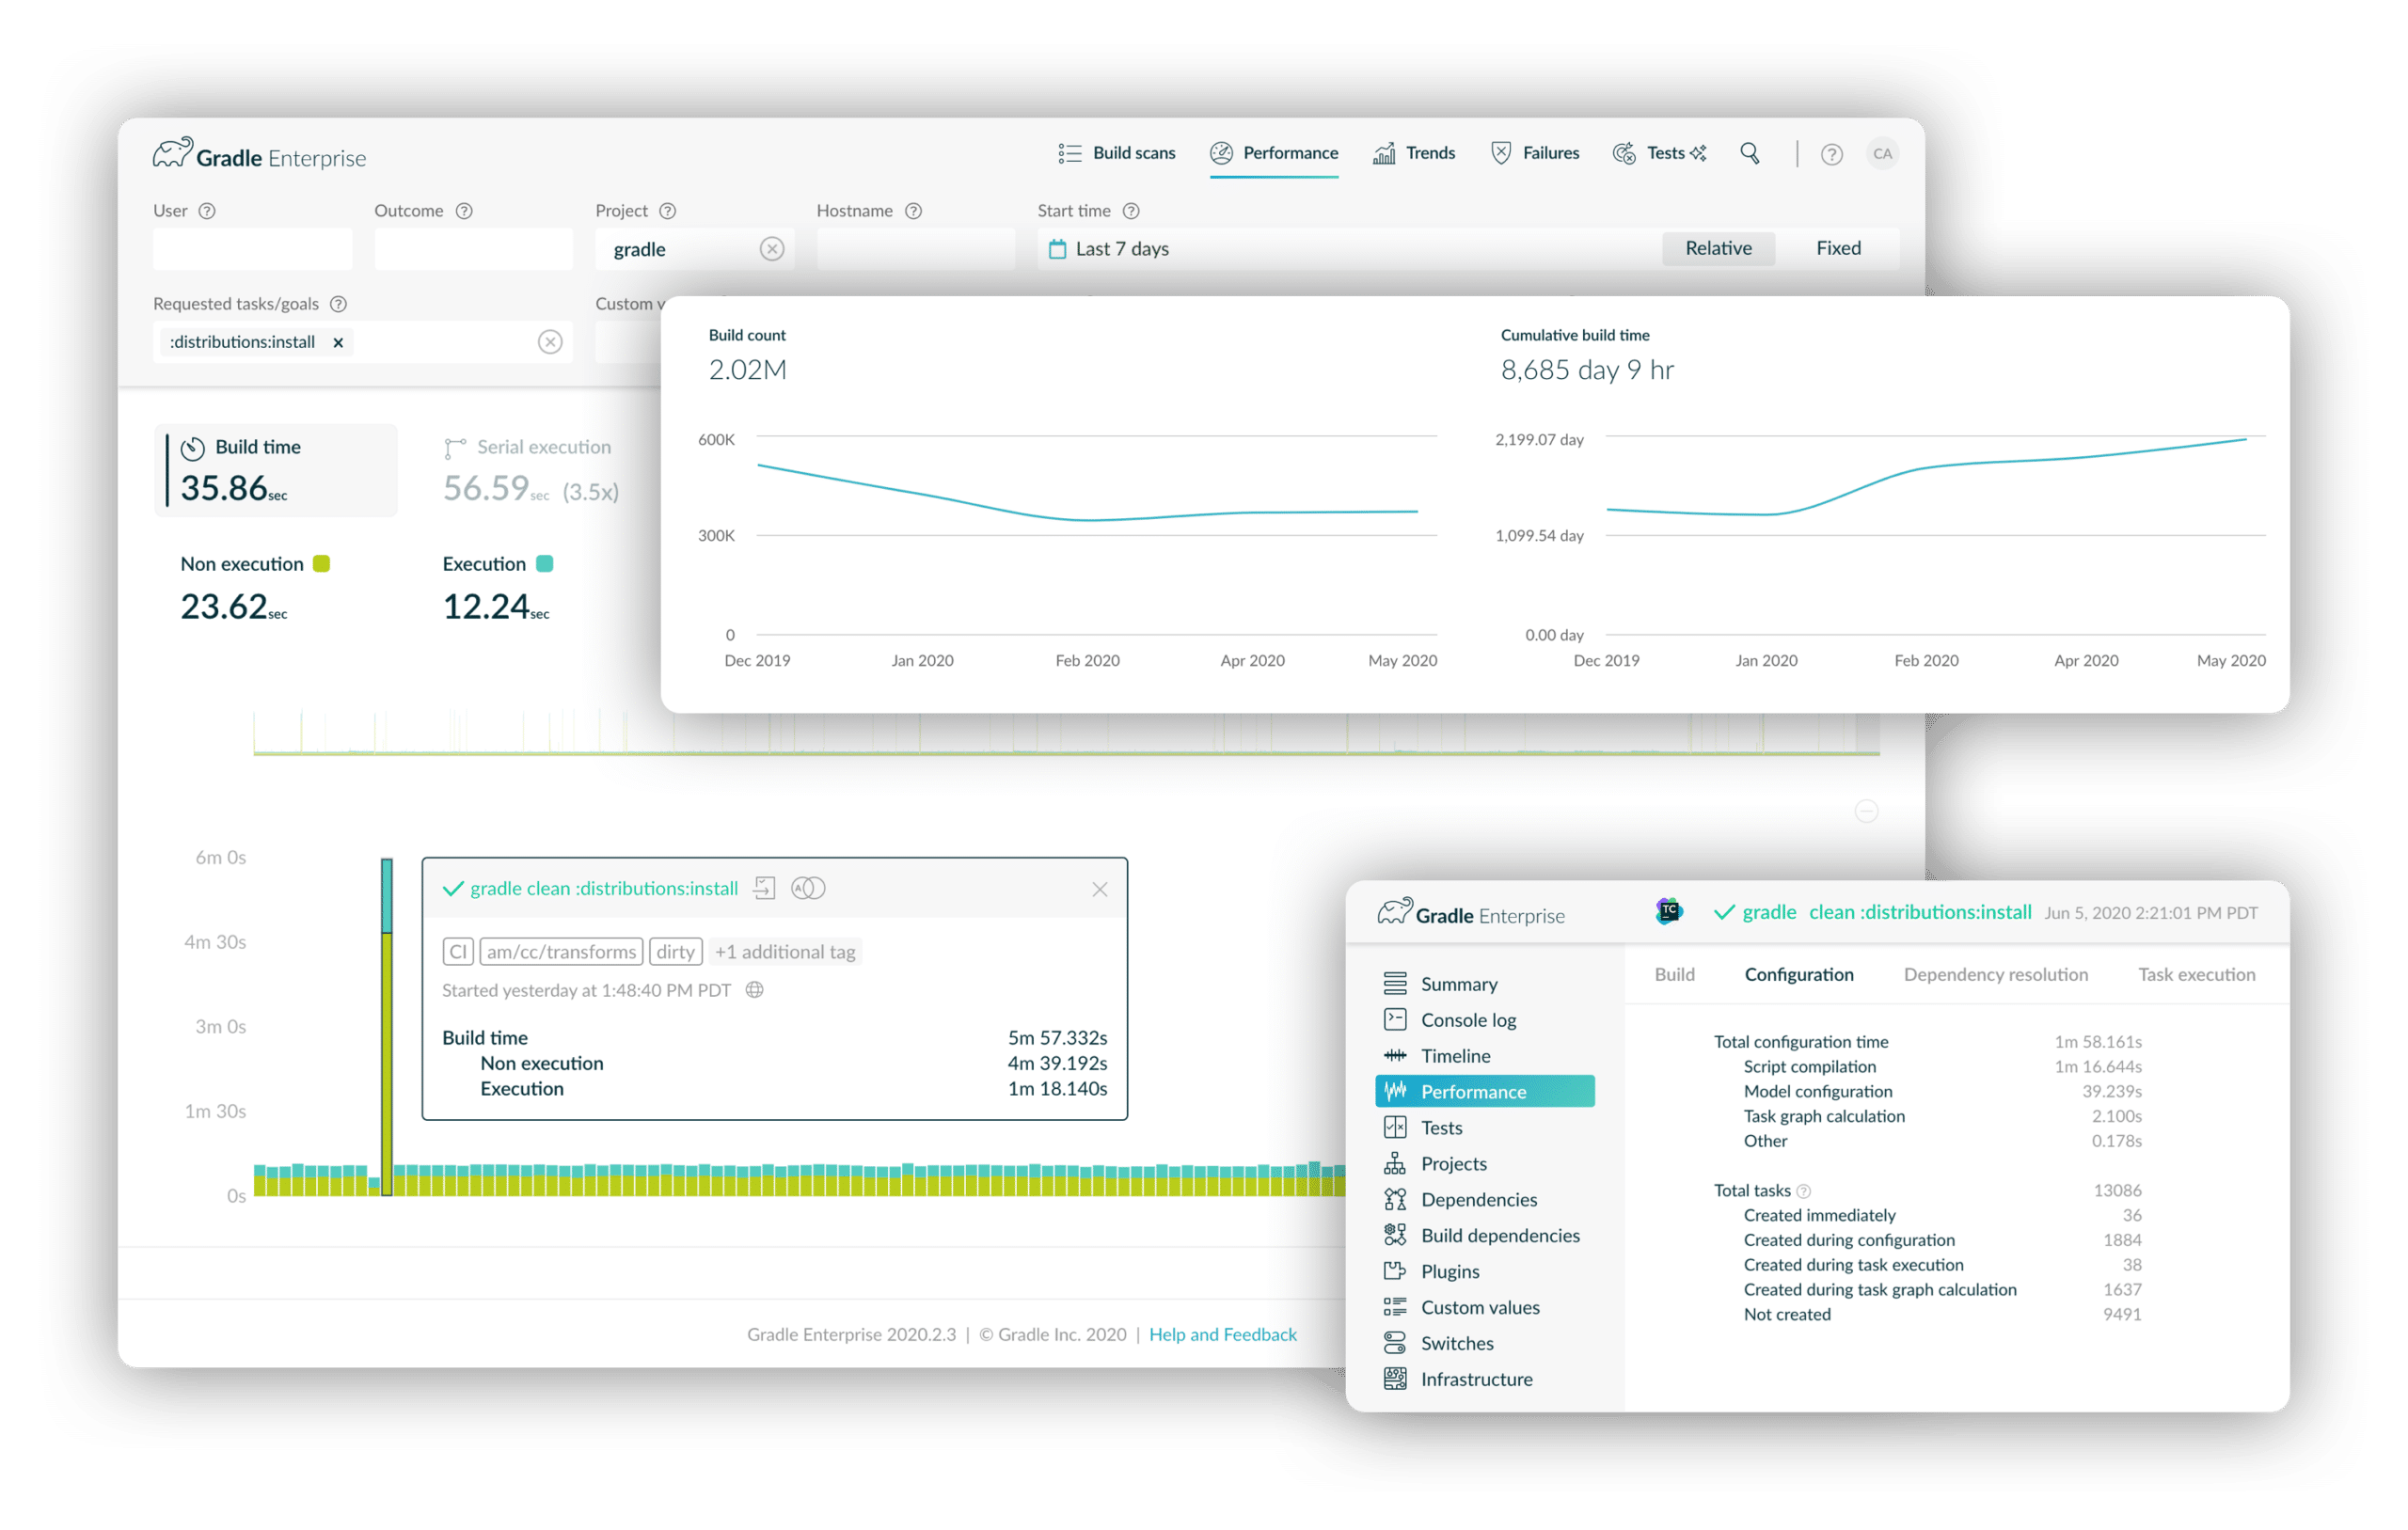Open help via top question mark icon
Screen dimensions: 2408x1530
tap(1831, 154)
